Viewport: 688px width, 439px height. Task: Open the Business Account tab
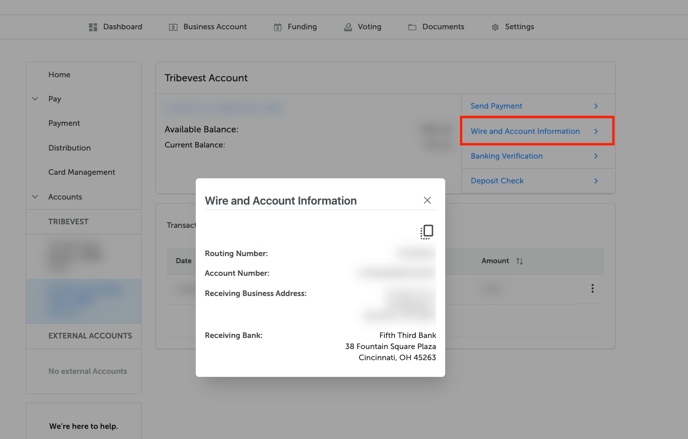coord(208,27)
